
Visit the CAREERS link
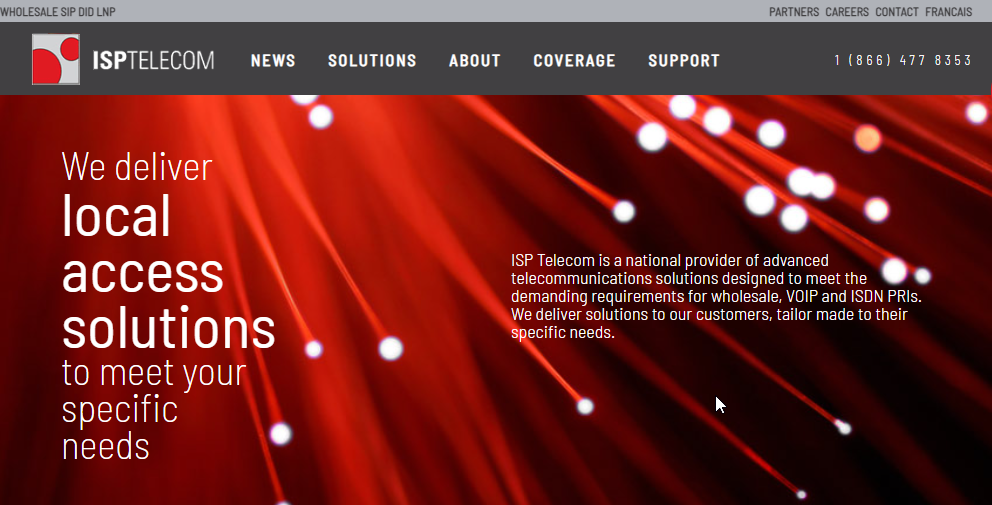point(847,11)
